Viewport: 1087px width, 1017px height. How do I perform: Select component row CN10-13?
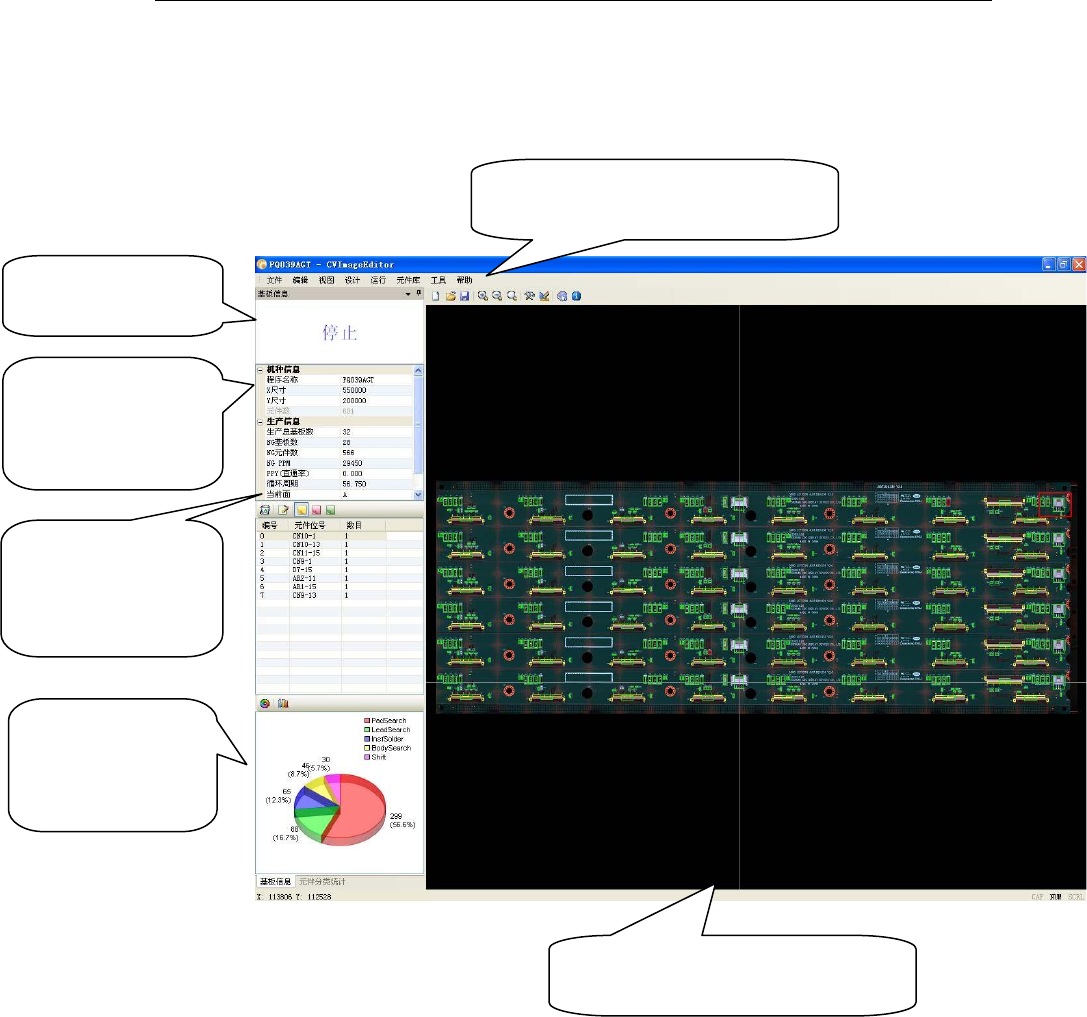pyautogui.click(x=340, y=544)
